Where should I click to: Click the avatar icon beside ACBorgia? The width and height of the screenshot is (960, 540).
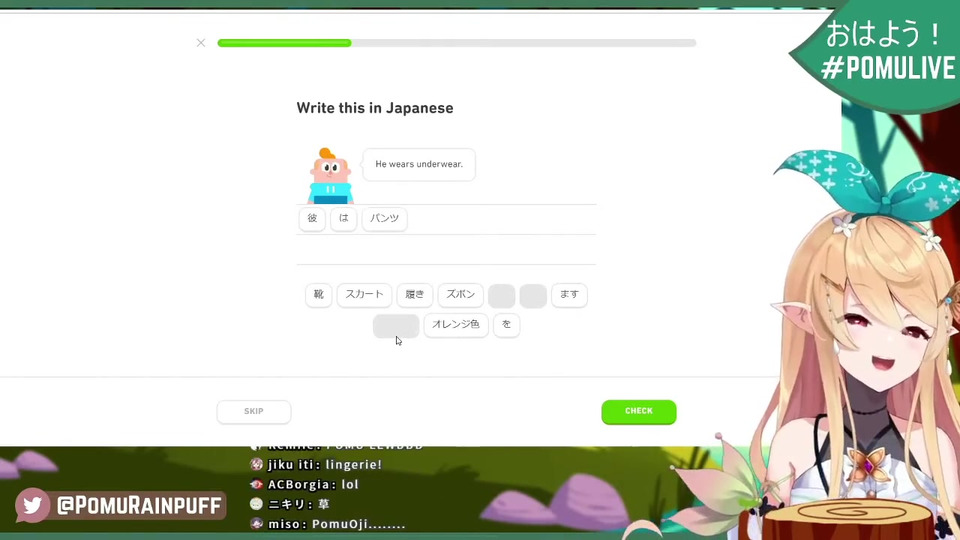click(x=257, y=484)
